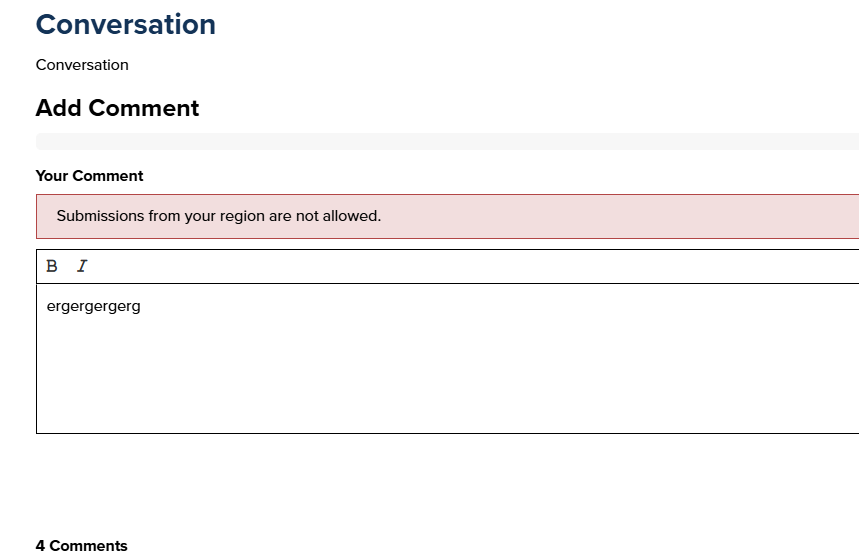Click the word 'Comment' in Add Comment heading
Viewport: 859px width, 553px height.
click(144, 108)
